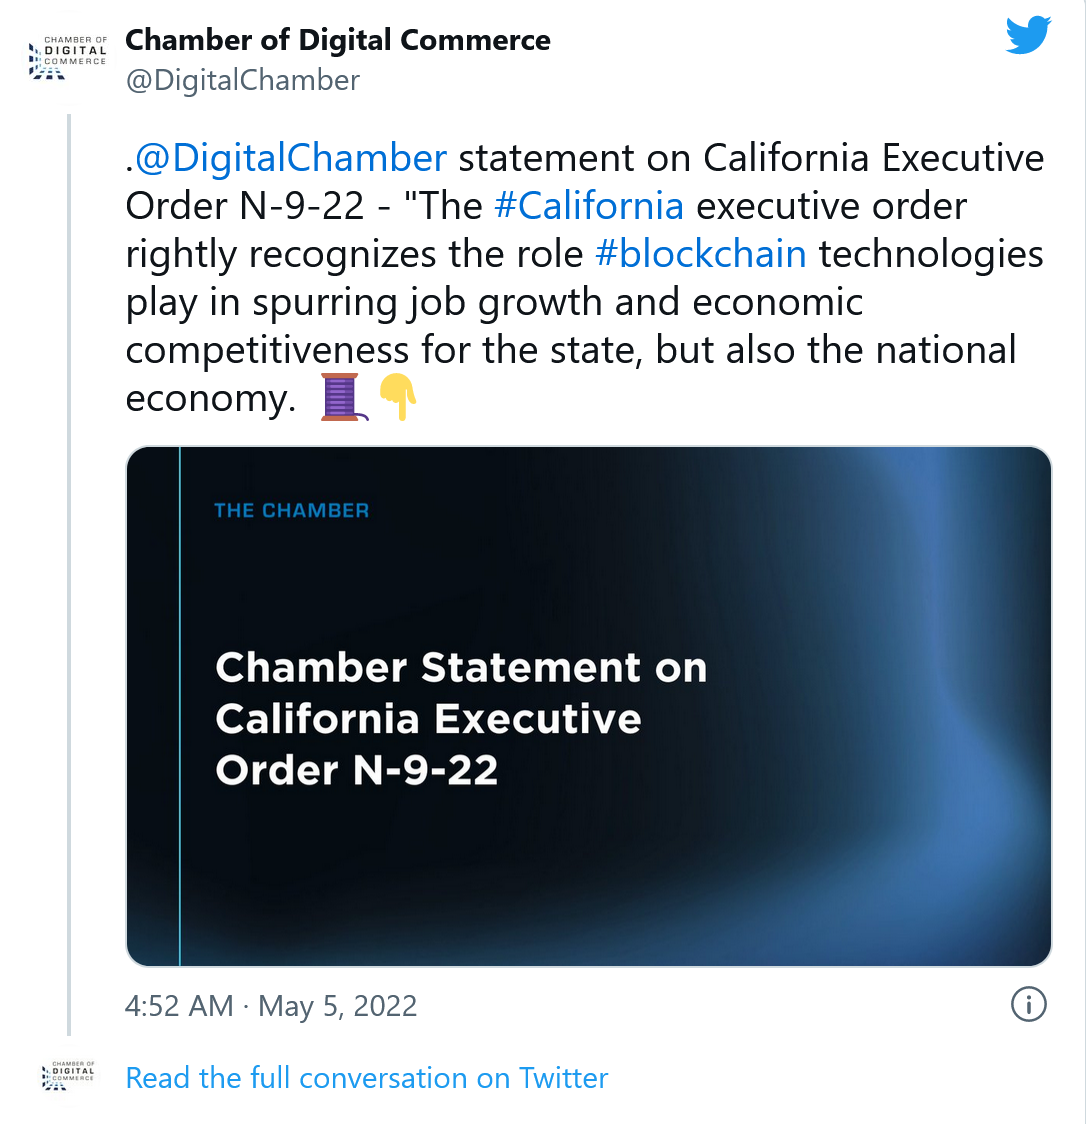Click the card headline Chamber Statement on California
The height and width of the screenshot is (1124, 1086).
[461, 718]
